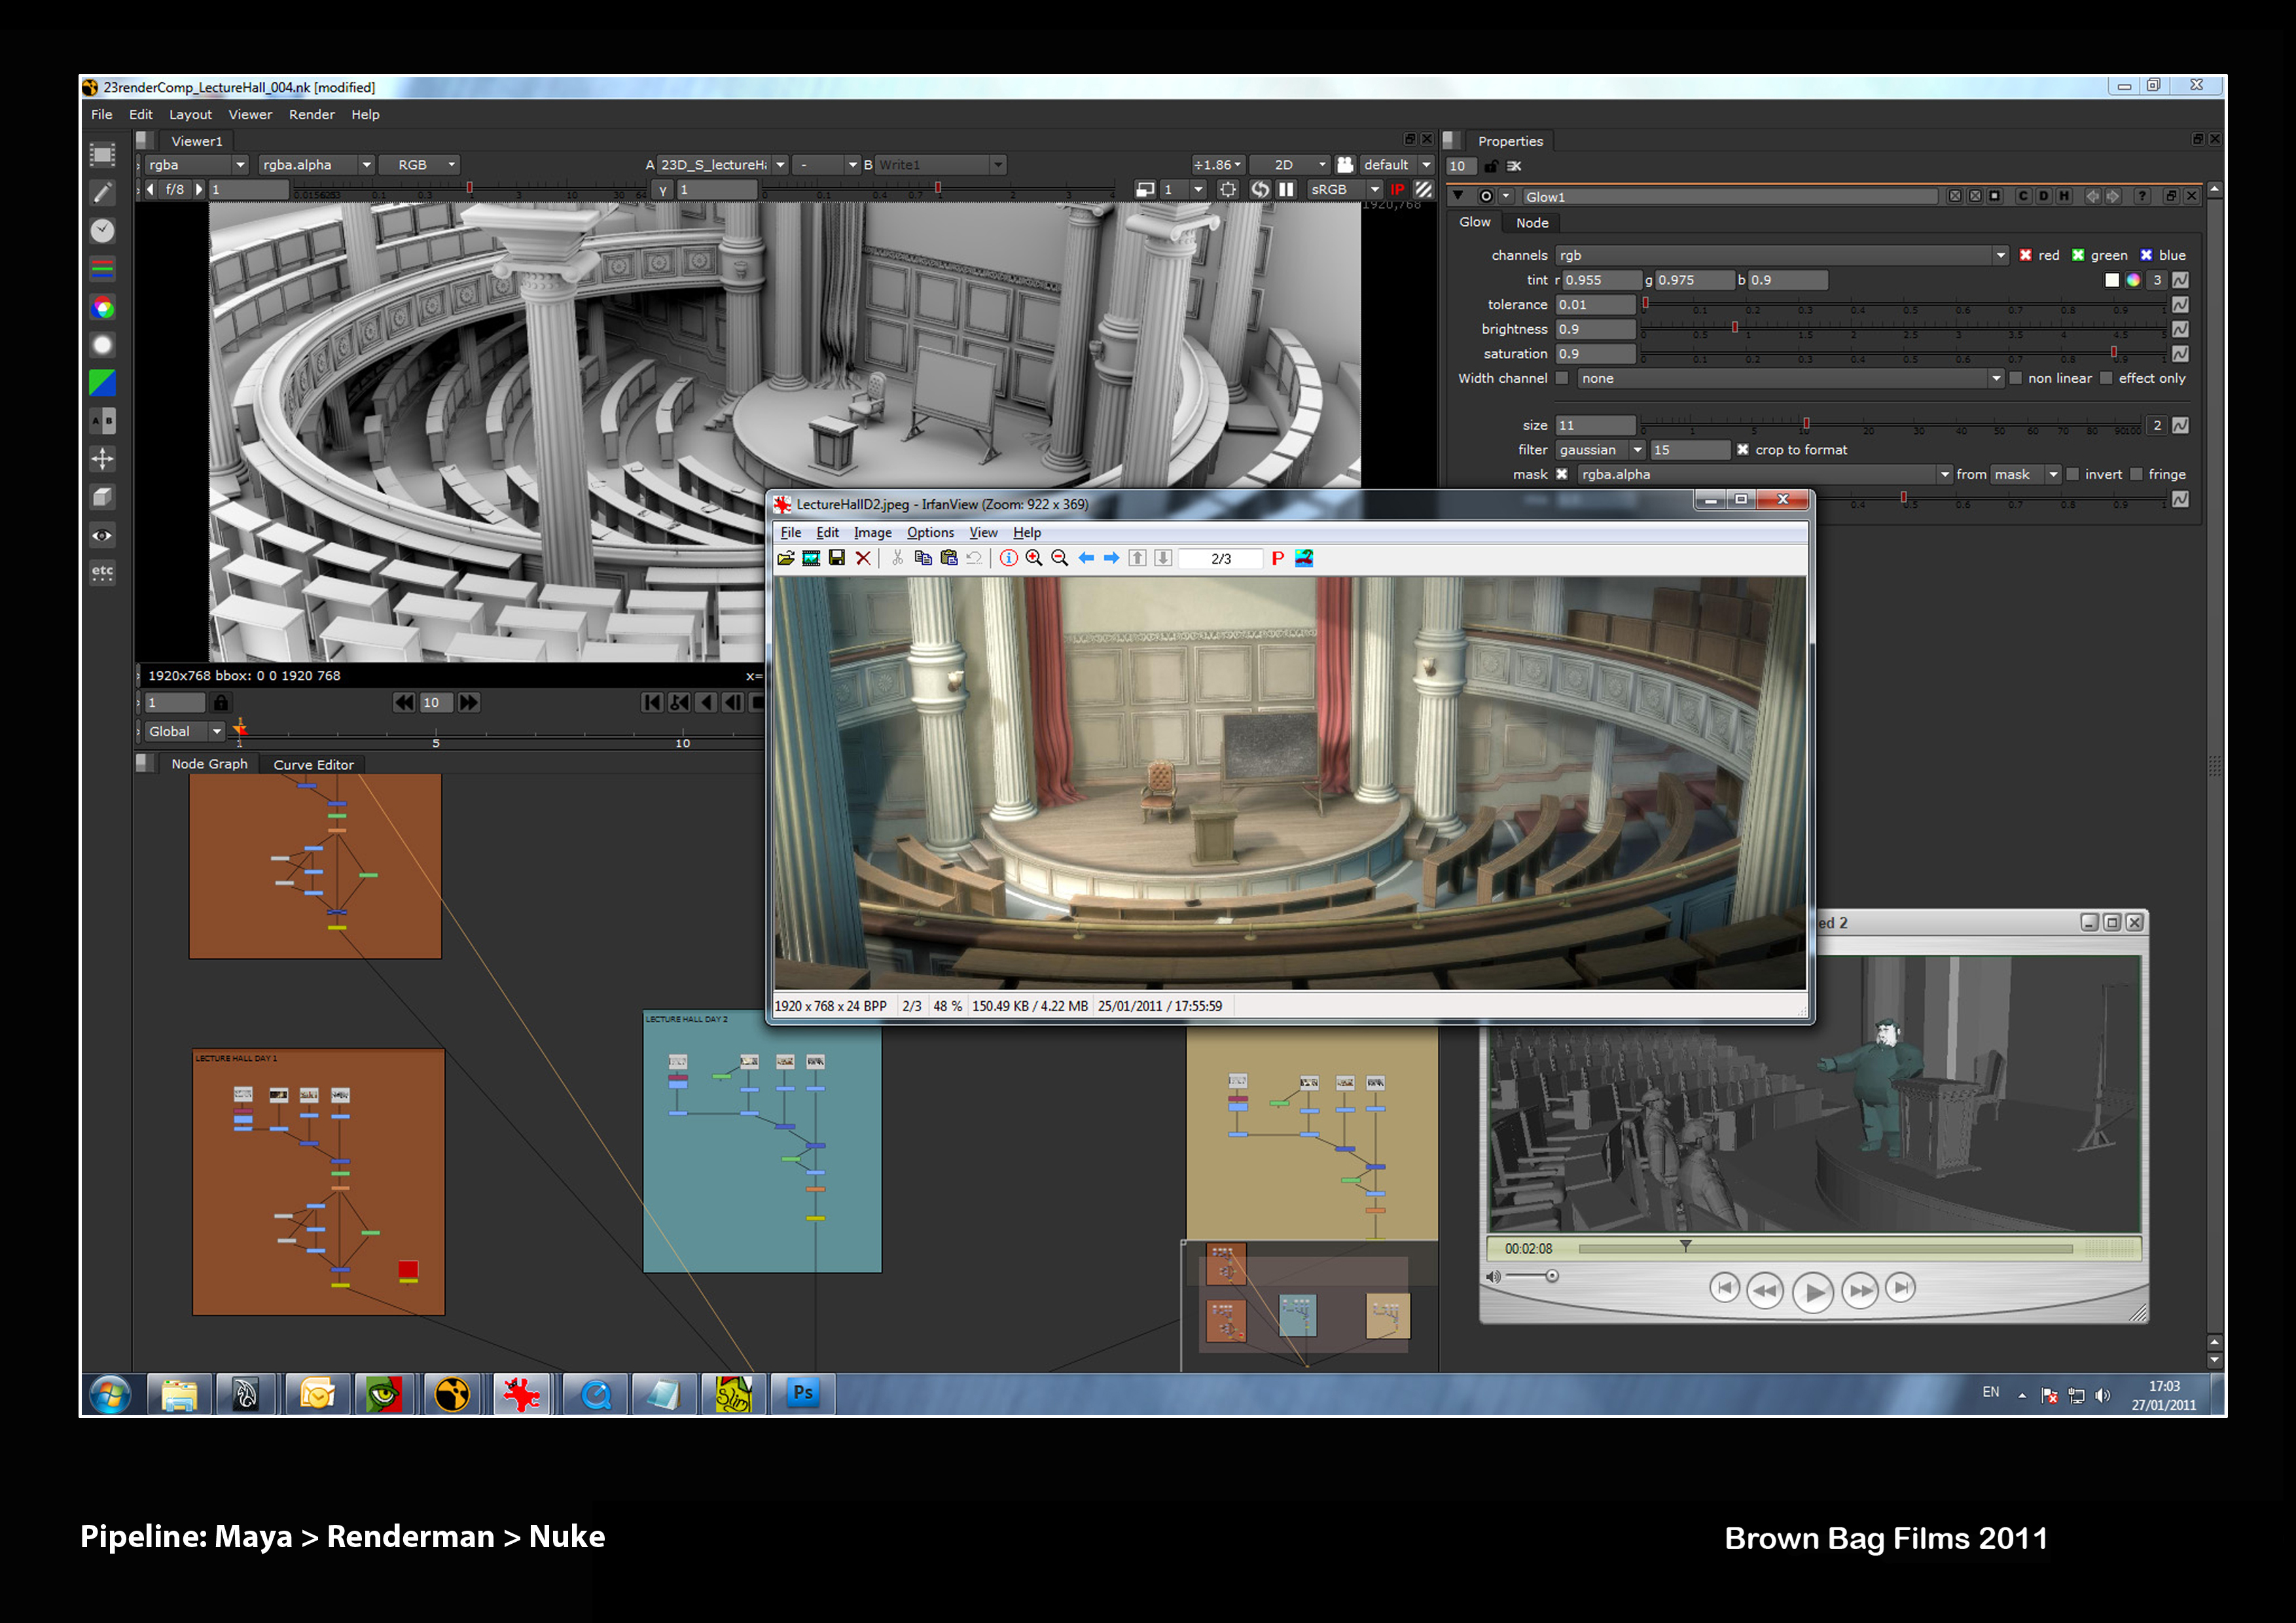Viewport: 2296px width, 1623px height.
Task: Open the Color nodes toolbar icon
Action: tap(102, 308)
